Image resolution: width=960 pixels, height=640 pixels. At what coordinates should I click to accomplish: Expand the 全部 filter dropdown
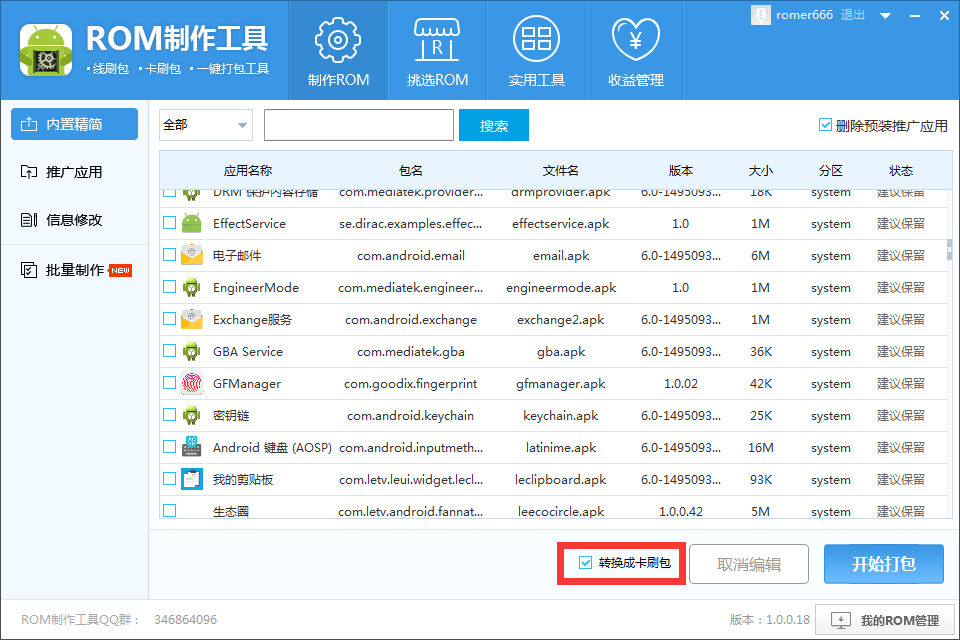coord(243,126)
